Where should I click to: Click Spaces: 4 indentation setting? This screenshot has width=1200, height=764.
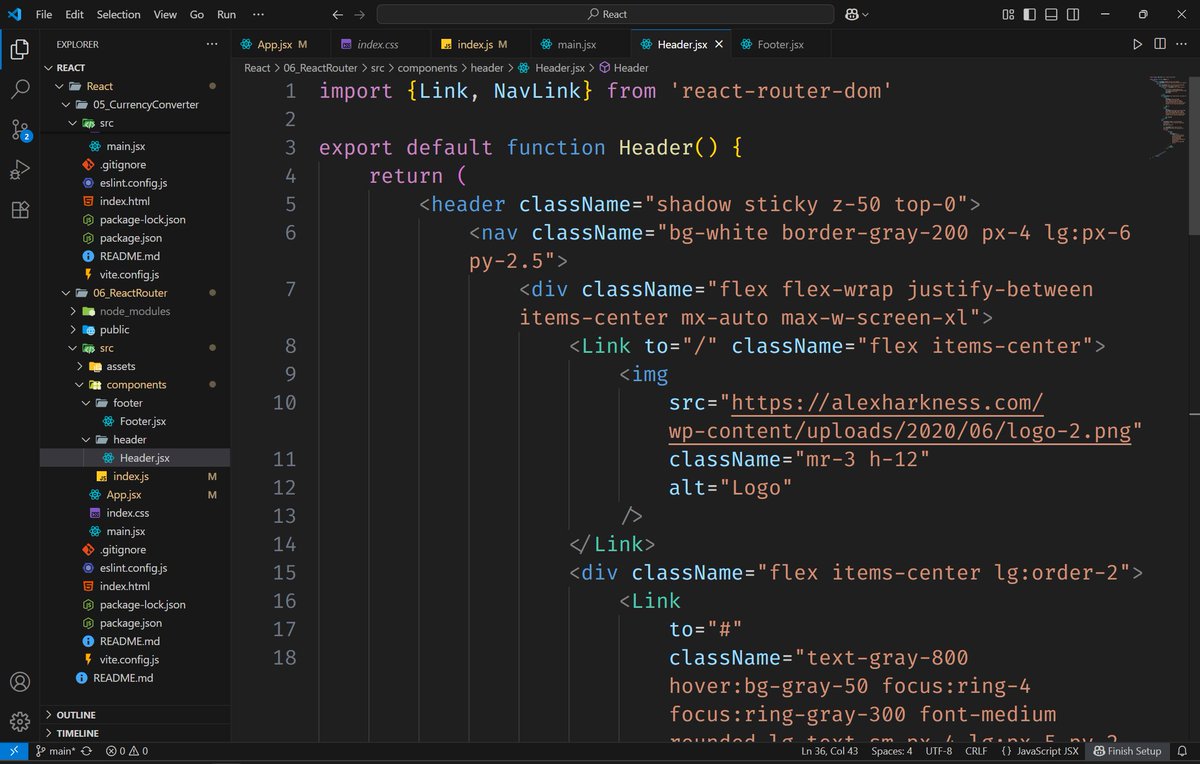pos(891,751)
